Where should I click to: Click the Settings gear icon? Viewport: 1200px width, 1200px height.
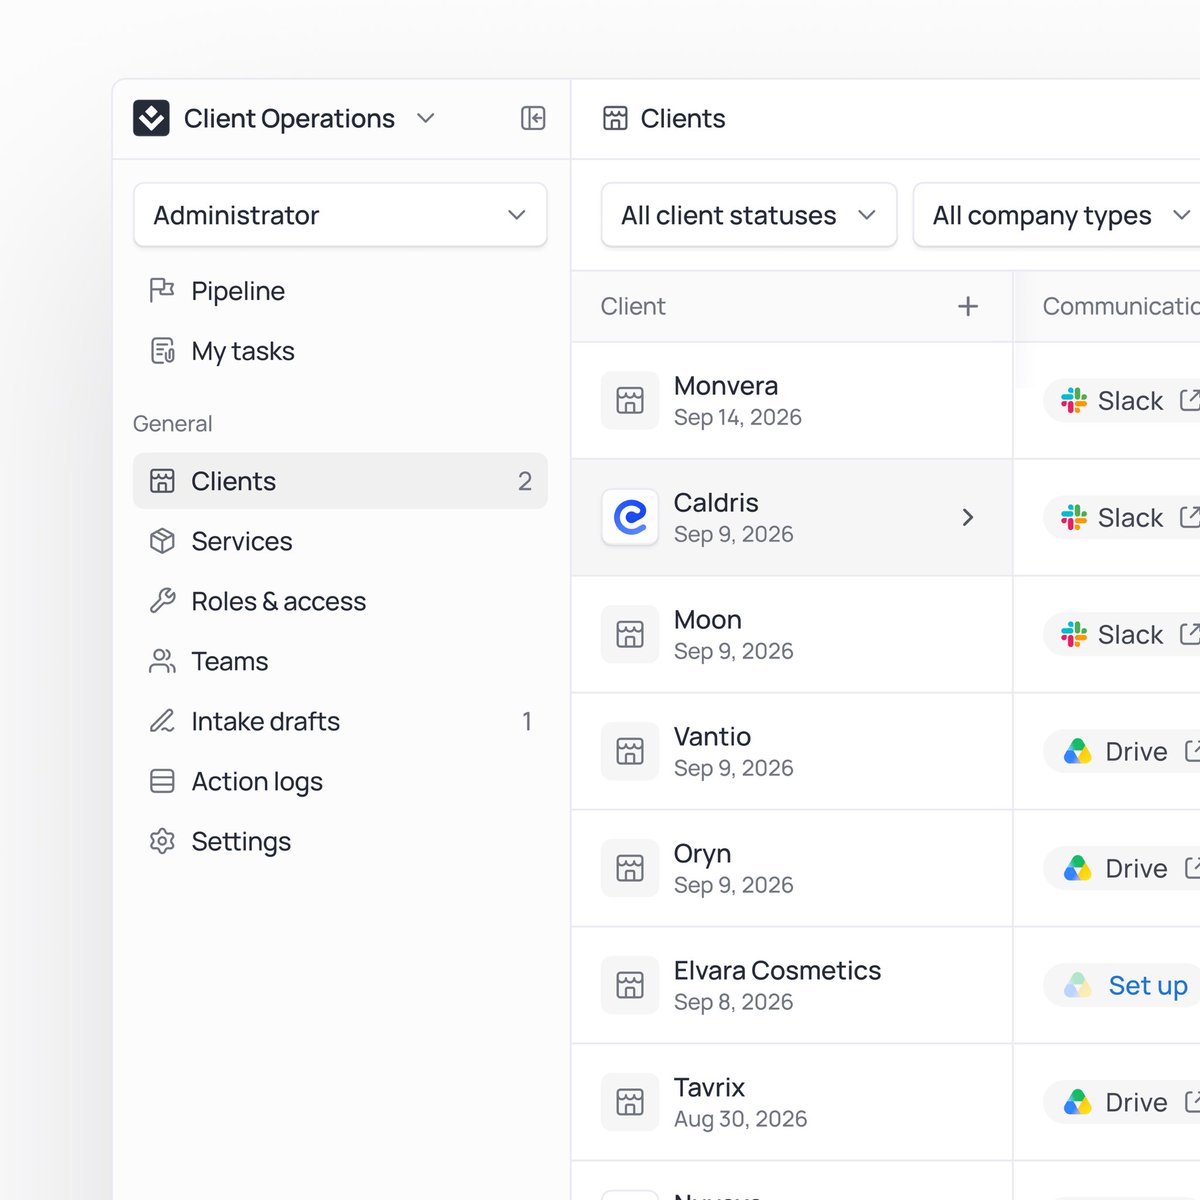point(162,841)
